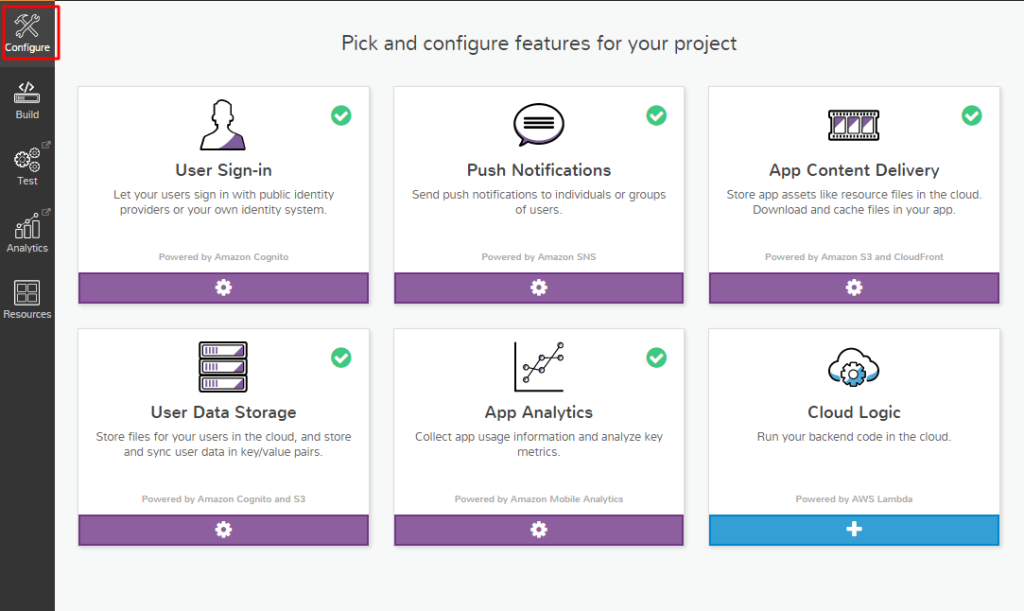
Task: Open the Configure section in sidebar
Action: pyautogui.click(x=27, y=31)
